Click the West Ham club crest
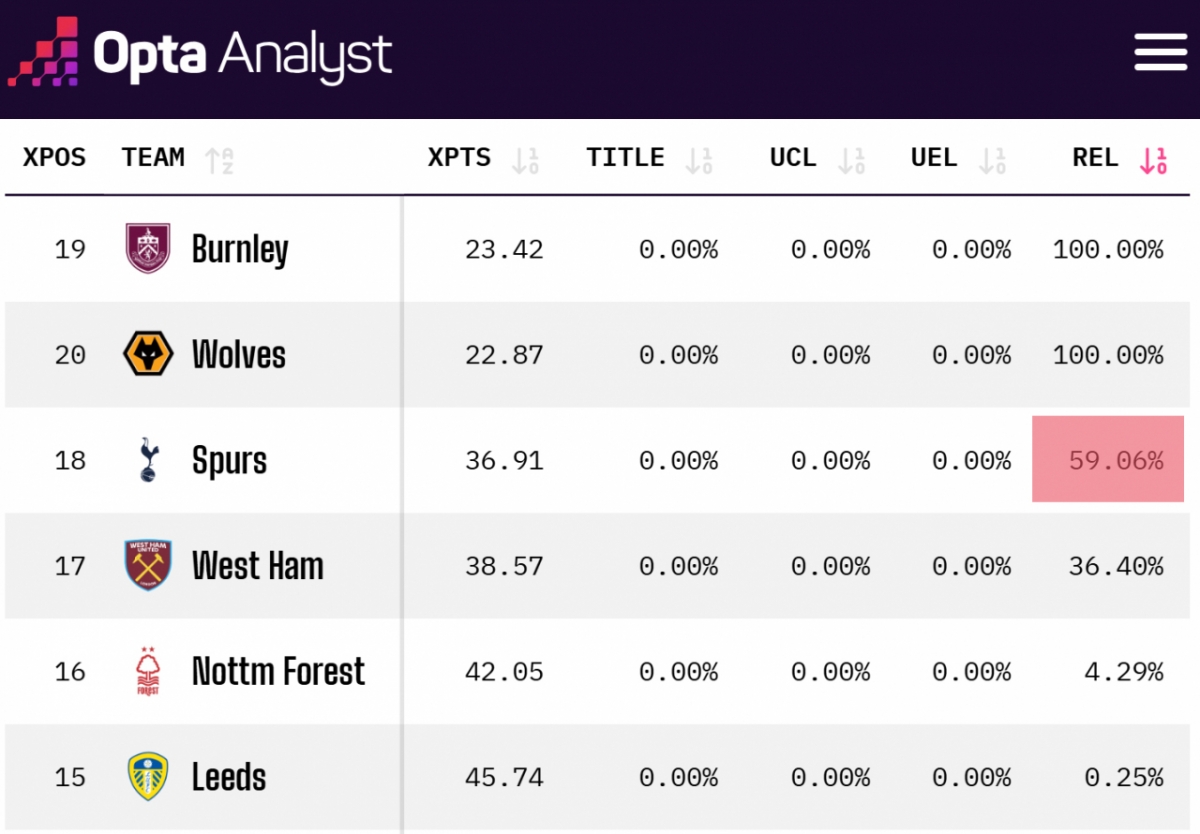Image resolution: width=1200 pixels, height=834 pixels. [148, 566]
